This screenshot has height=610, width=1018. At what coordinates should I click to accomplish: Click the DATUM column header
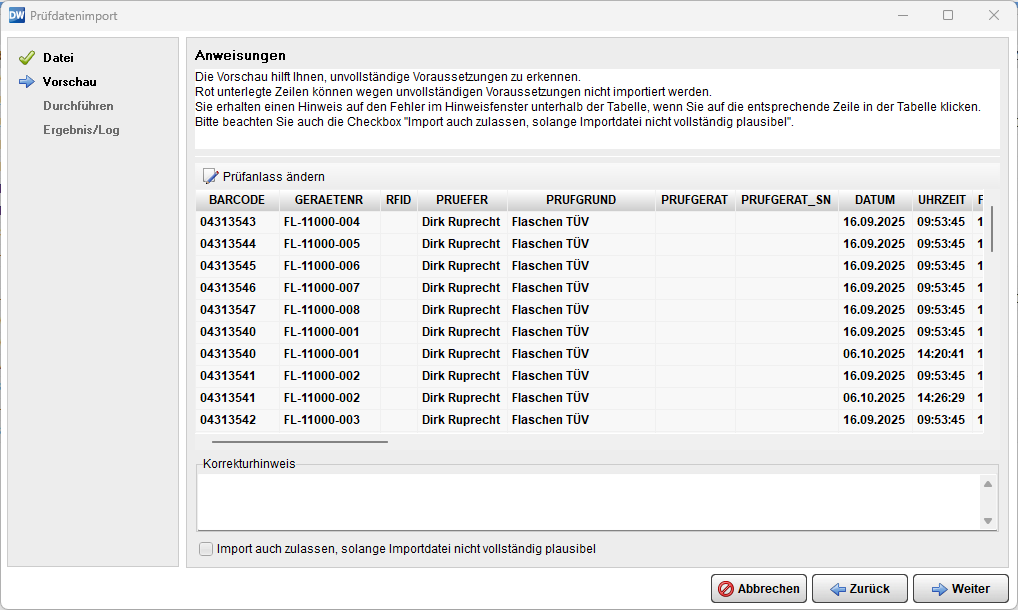pyautogui.click(x=874, y=200)
